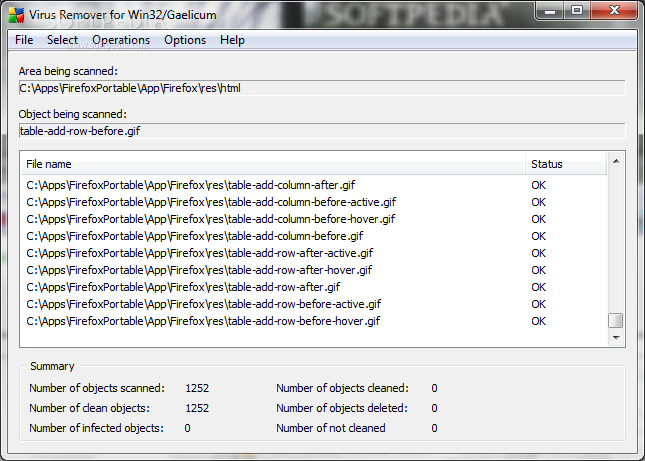Image resolution: width=645 pixels, height=461 pixels.
Task: Select the table-add-row-after.gif row
Action: pyautogui.click(x=315, y=287)
